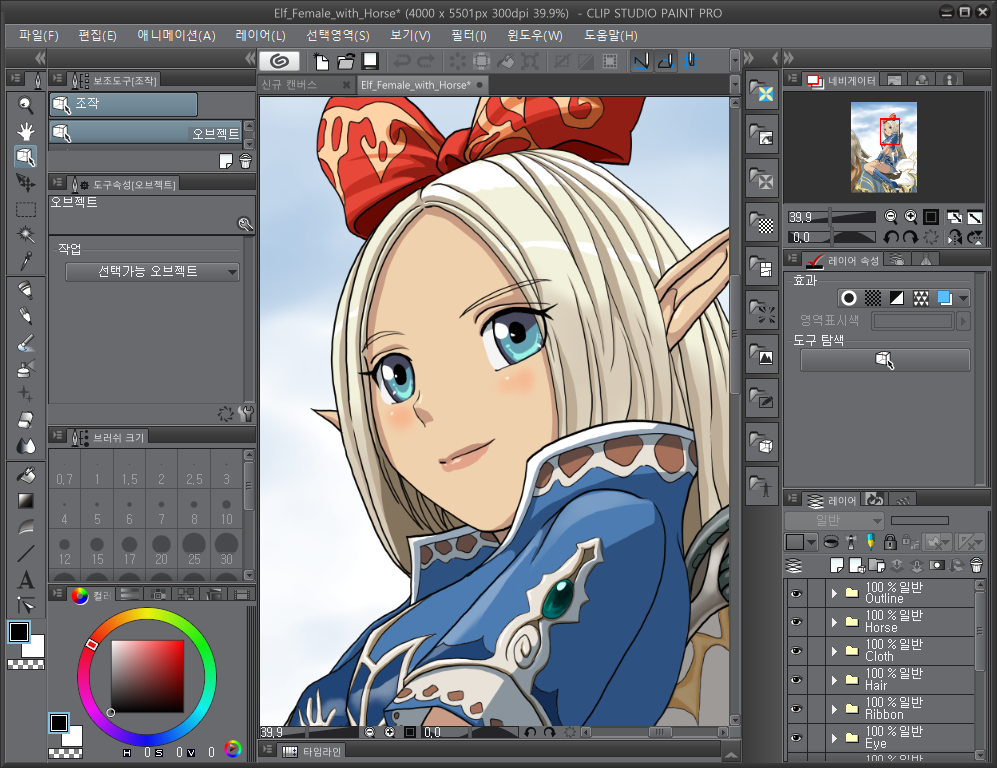Image resolution: width=997 pixels, height=768 pixels.
Task: Open 편집(E) menu
Action: [97, 36]
